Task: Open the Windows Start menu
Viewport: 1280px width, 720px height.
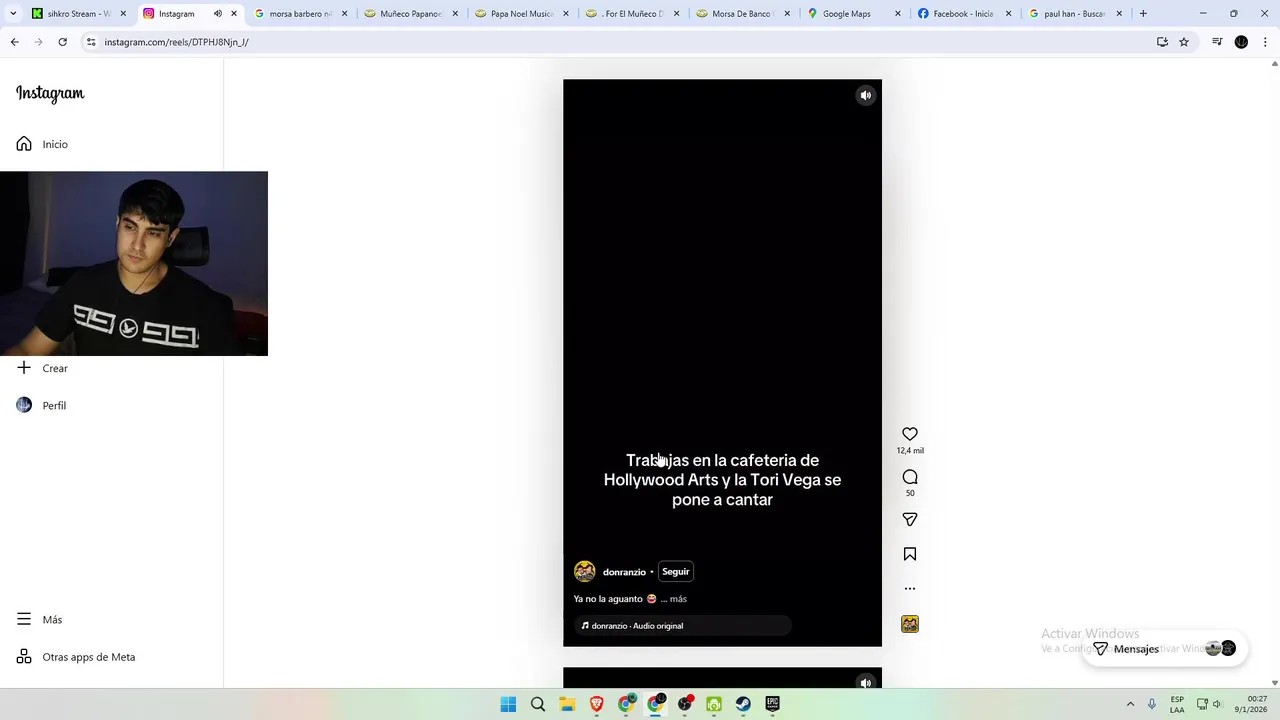Action: pos(508,704)
